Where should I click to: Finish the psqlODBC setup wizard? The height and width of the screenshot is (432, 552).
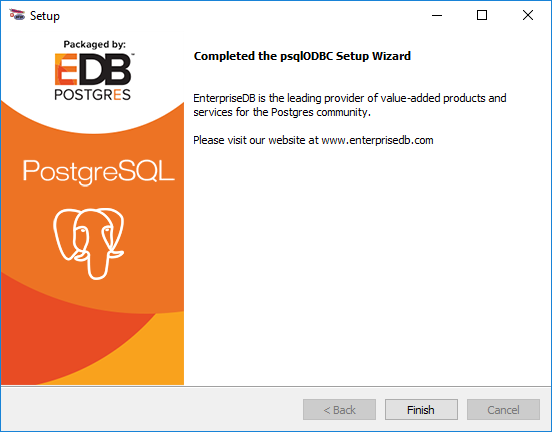tap(421, 409)
